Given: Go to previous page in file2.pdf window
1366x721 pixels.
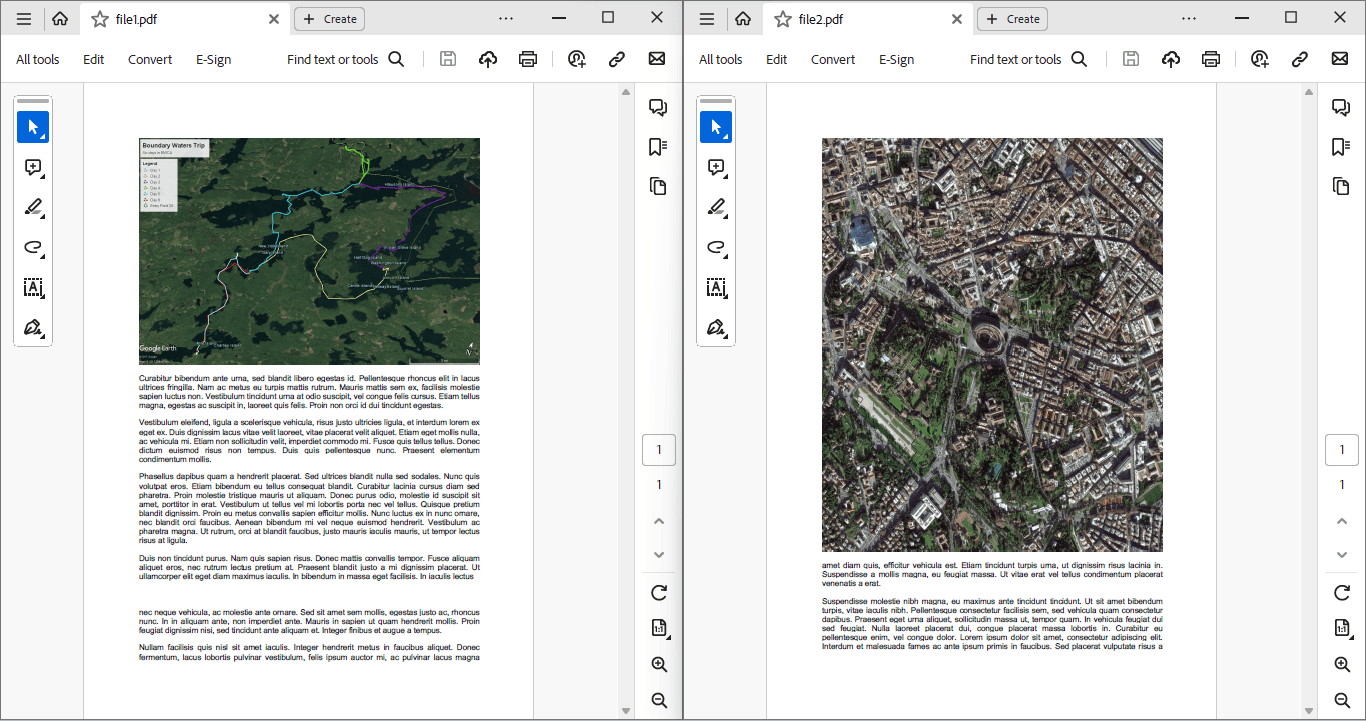Looking at the screenshot, I should click(1342, 521).
